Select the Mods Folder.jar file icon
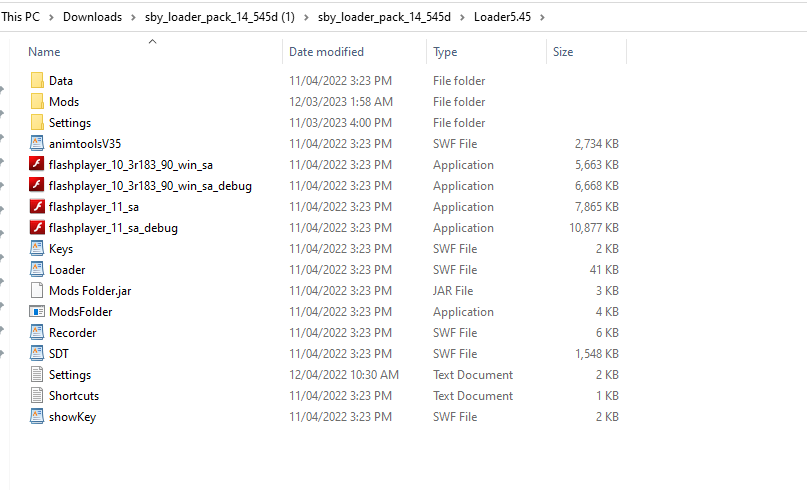 tap(37, 291)
